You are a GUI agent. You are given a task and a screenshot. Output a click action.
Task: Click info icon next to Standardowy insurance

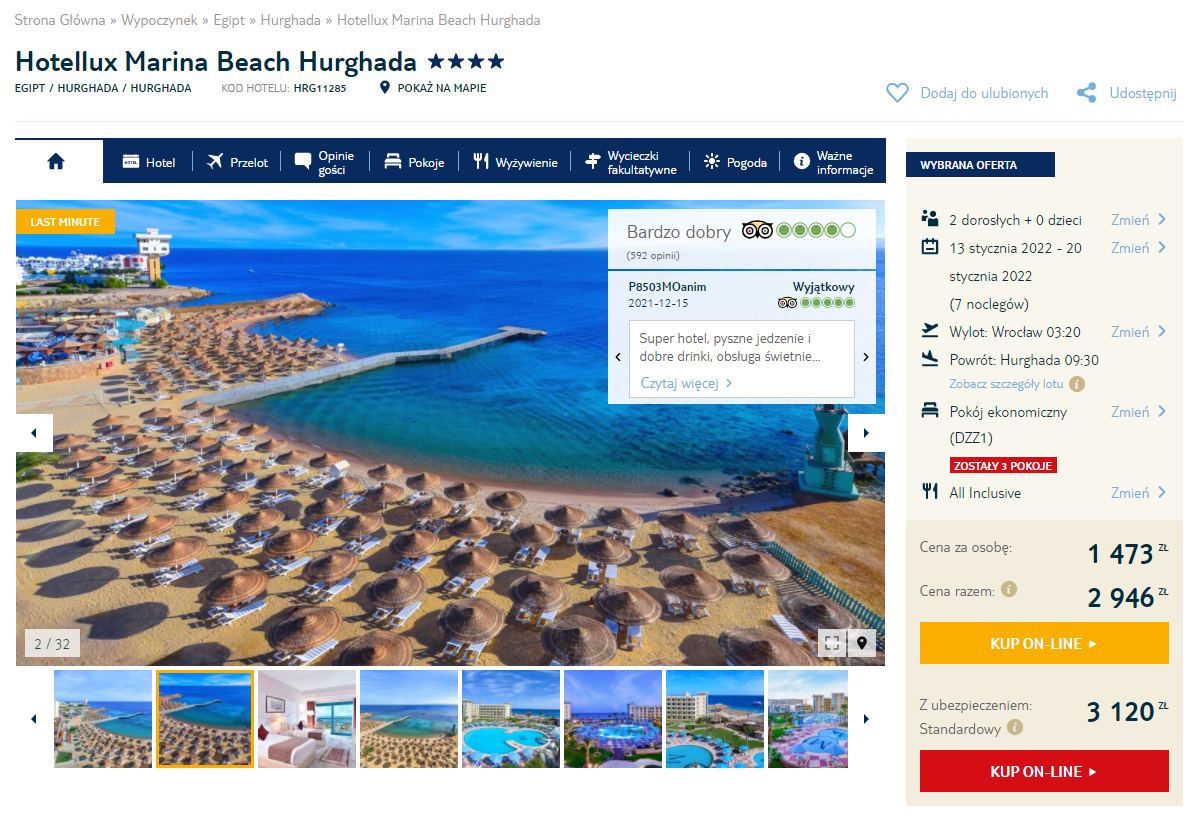[1015, 728]
